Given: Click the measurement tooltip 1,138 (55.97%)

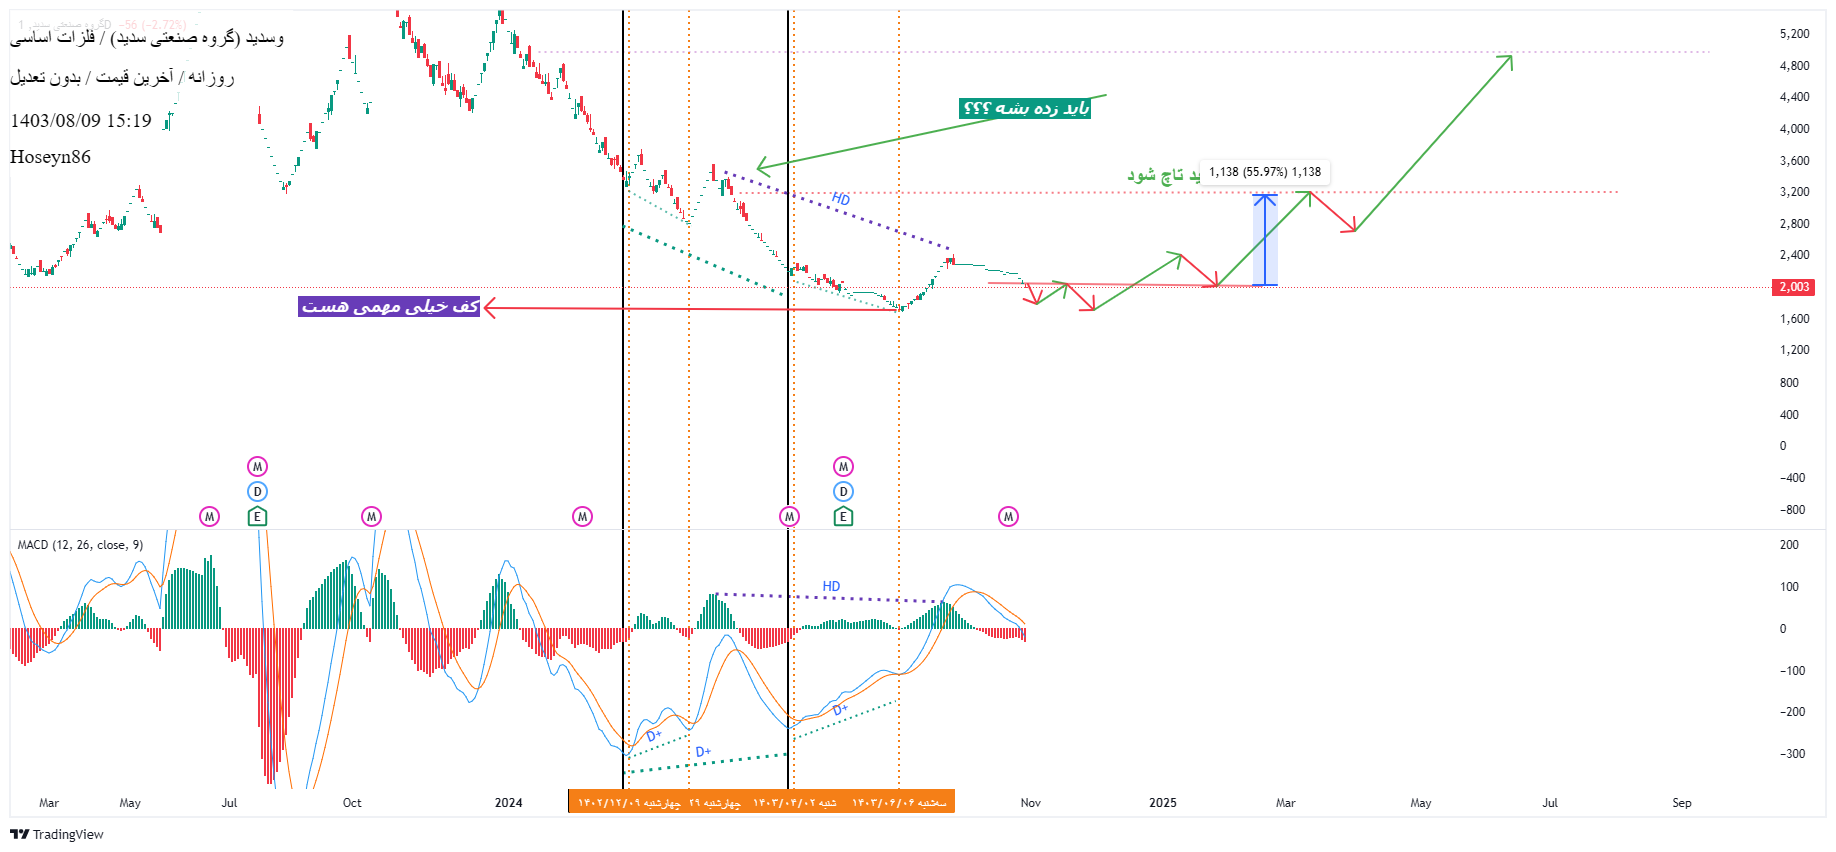Looking at the screenshot, I should 1265,172.
